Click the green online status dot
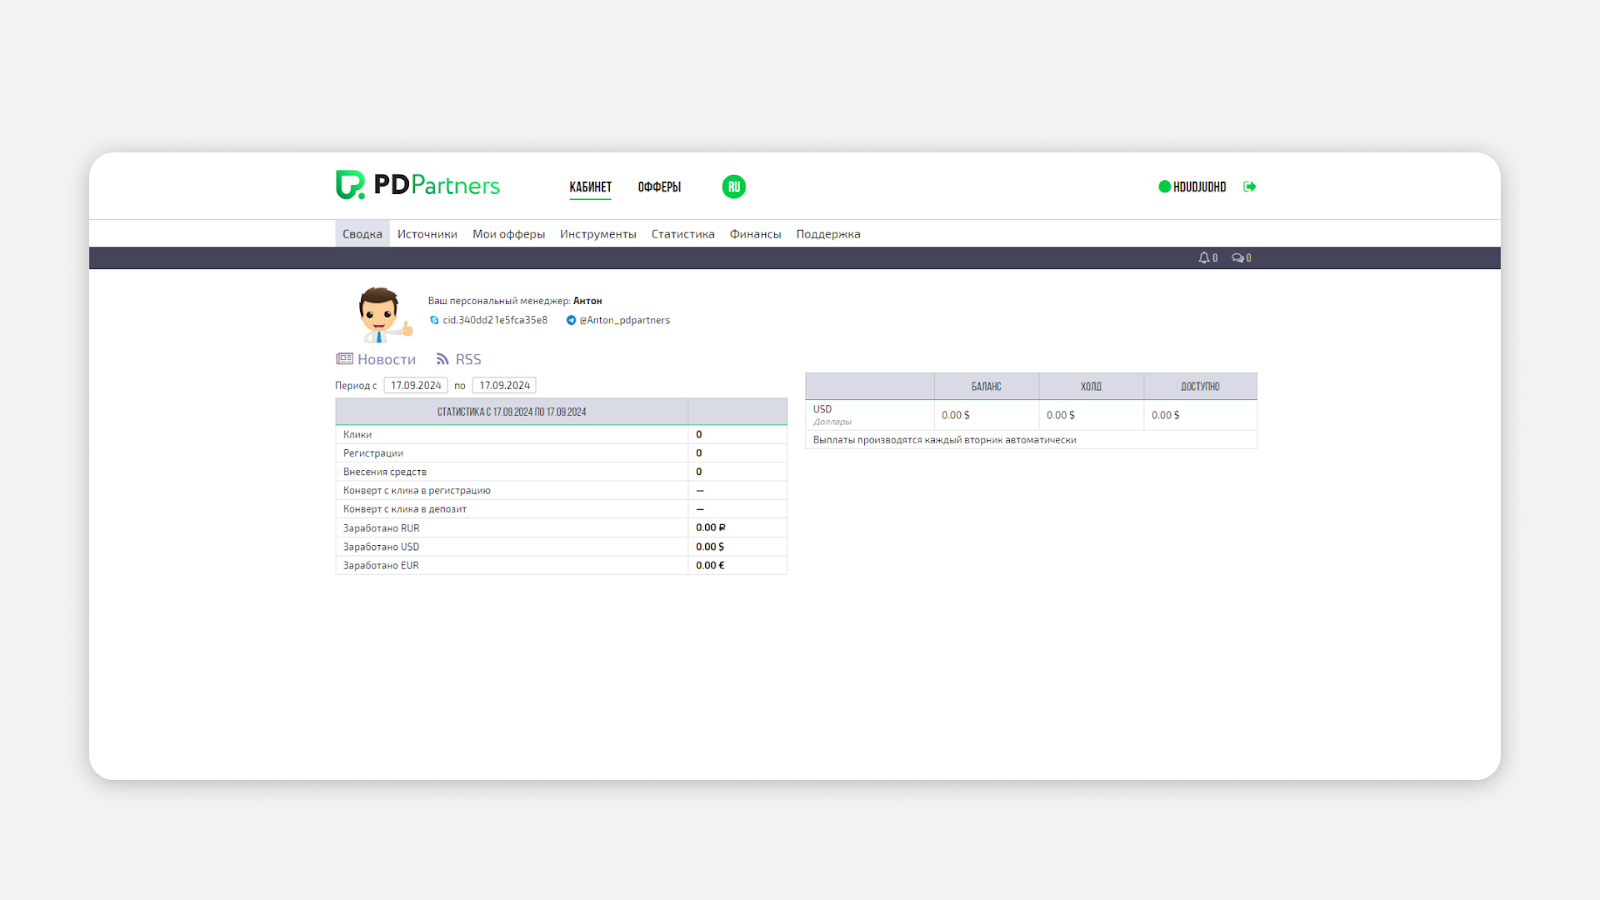Viewport: 1600px width, 900px height. point(1164,187)
